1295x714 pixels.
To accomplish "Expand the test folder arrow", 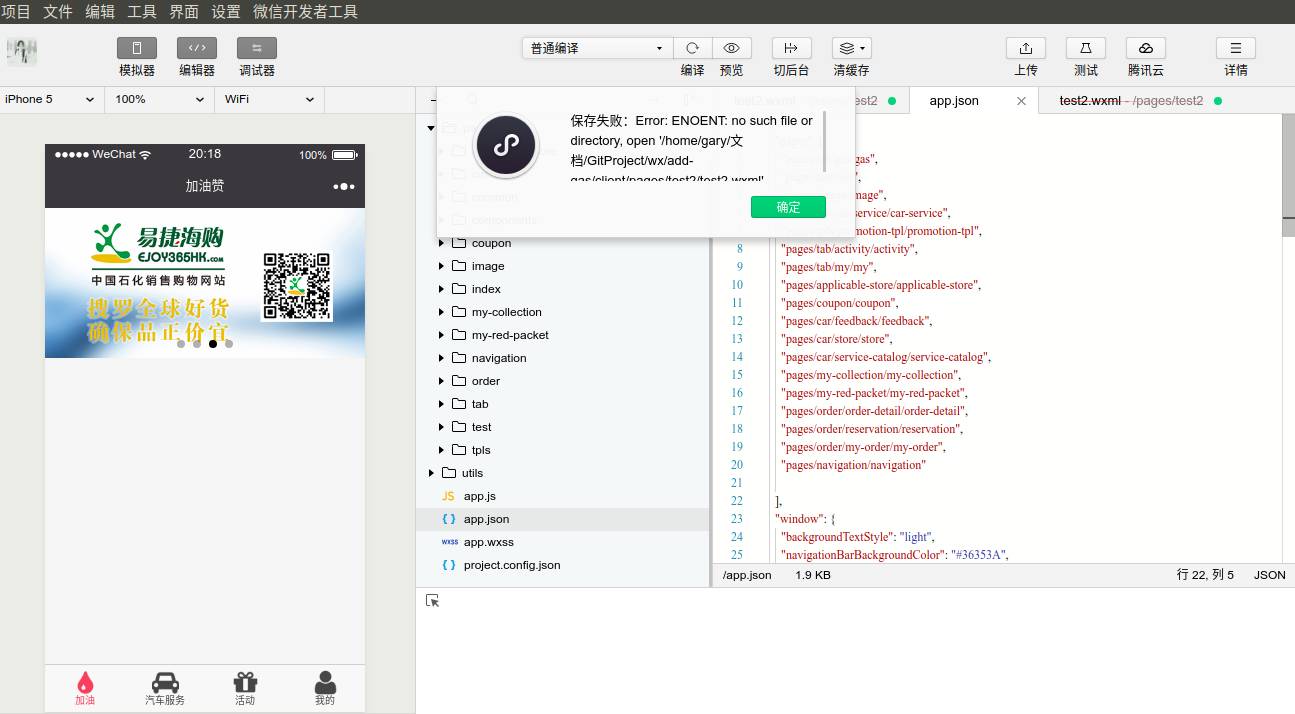I will tap(441, 427).
